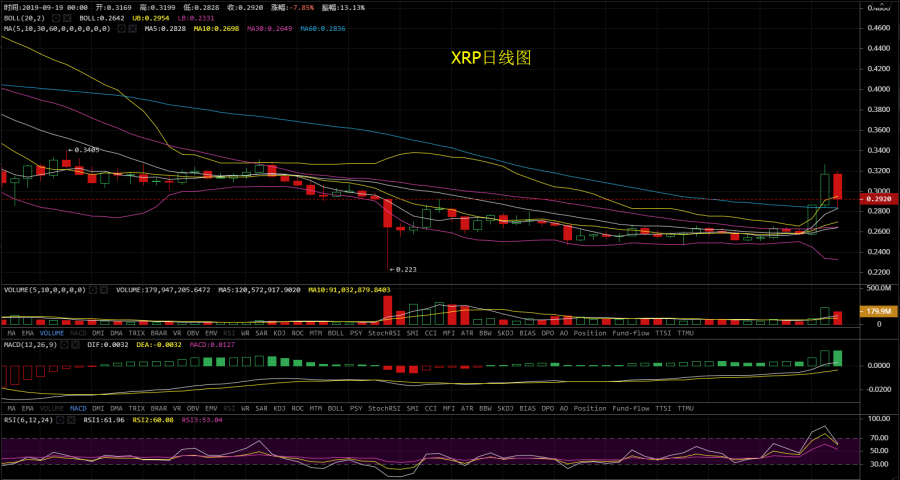Viewport: 900px width, 480px height.
Task: Click the 0.3405 high price marker
Action: tap(84, 150)
